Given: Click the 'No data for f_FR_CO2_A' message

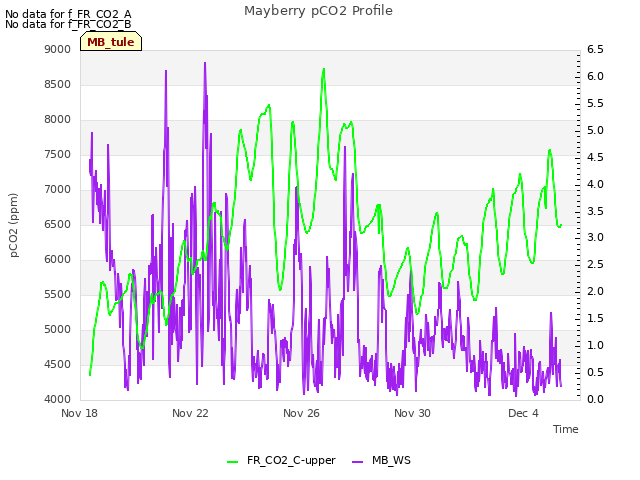Looking at the screenshot, I should [68, 14].
